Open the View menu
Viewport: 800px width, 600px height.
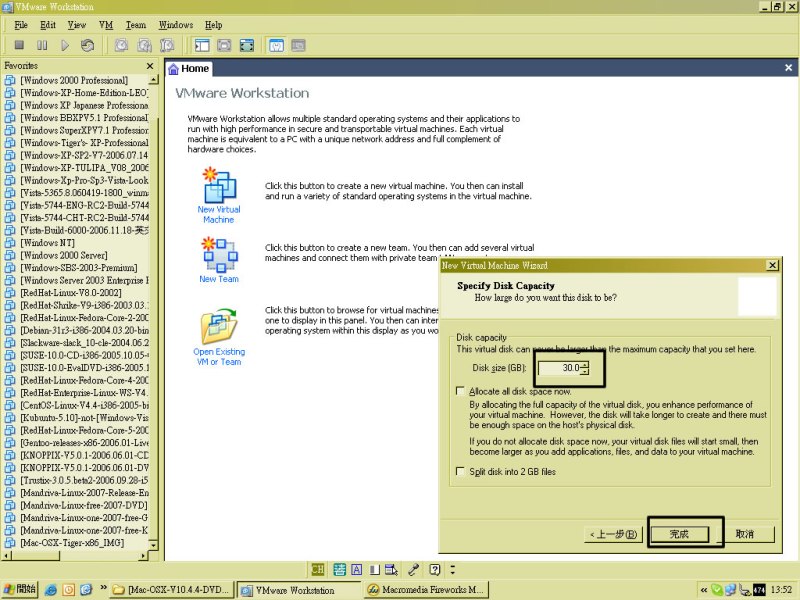[x=77, y=25]
